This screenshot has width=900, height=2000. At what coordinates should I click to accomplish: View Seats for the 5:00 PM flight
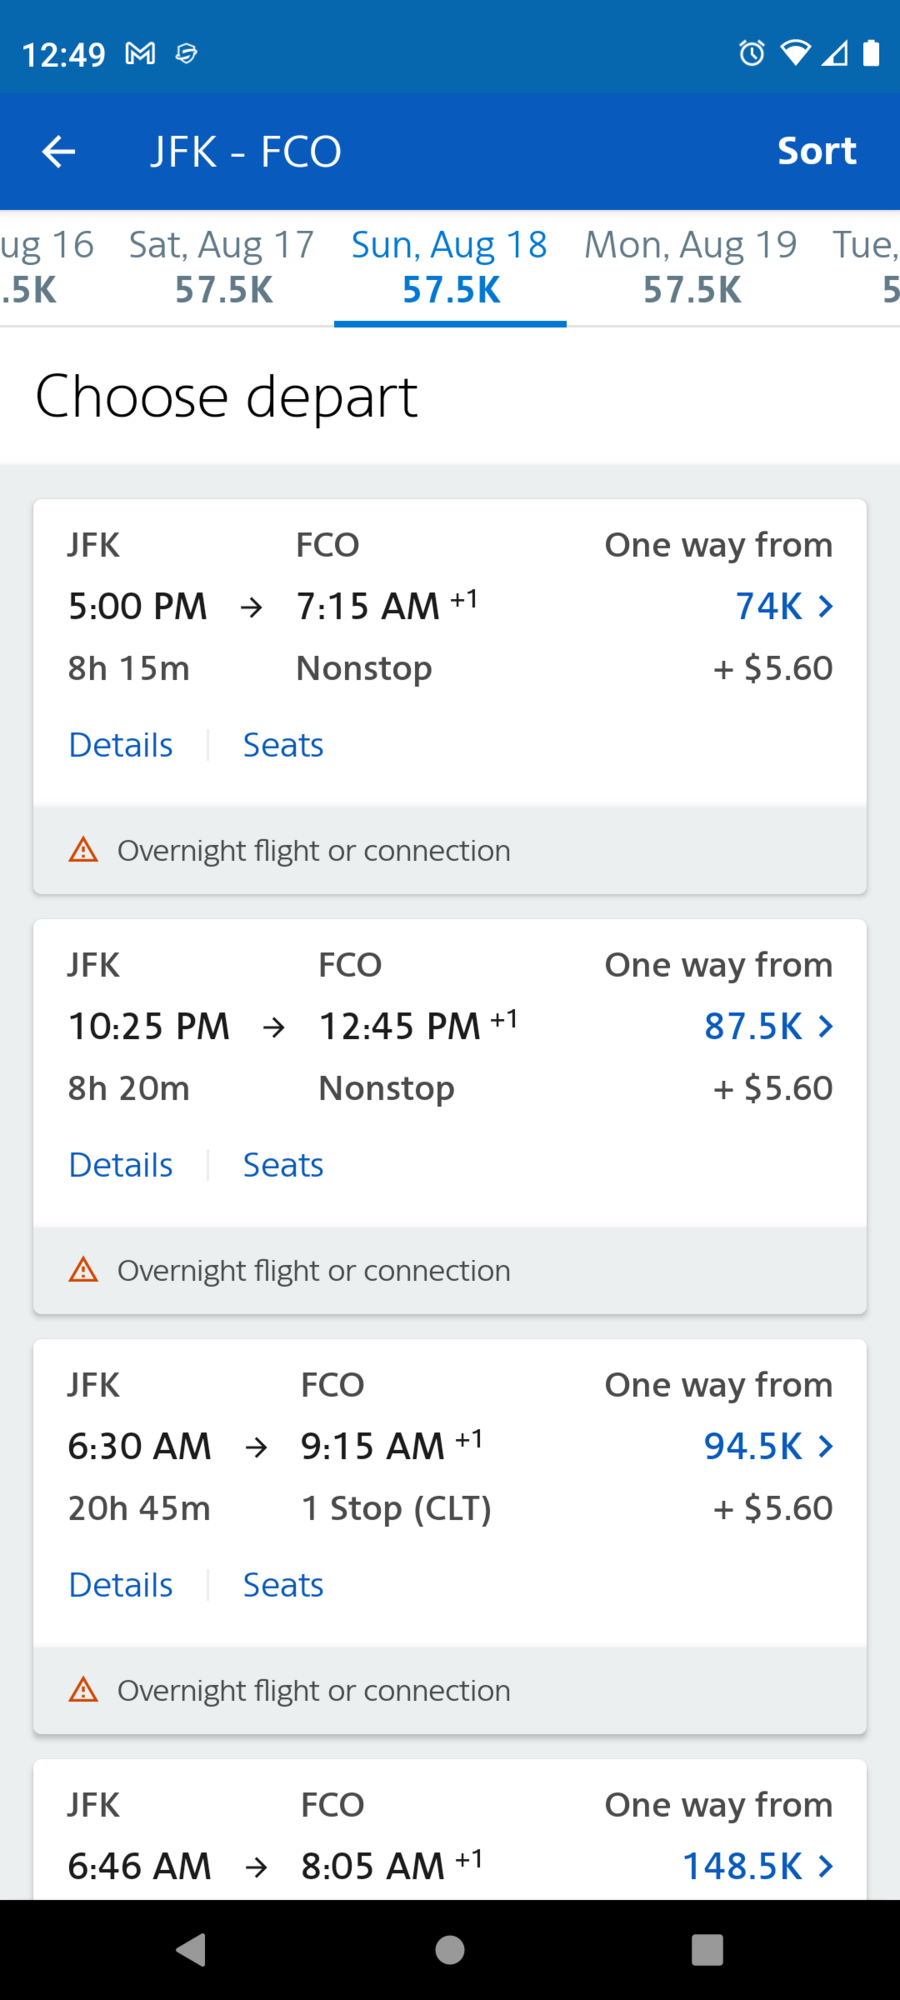click(x=283, y=745)
